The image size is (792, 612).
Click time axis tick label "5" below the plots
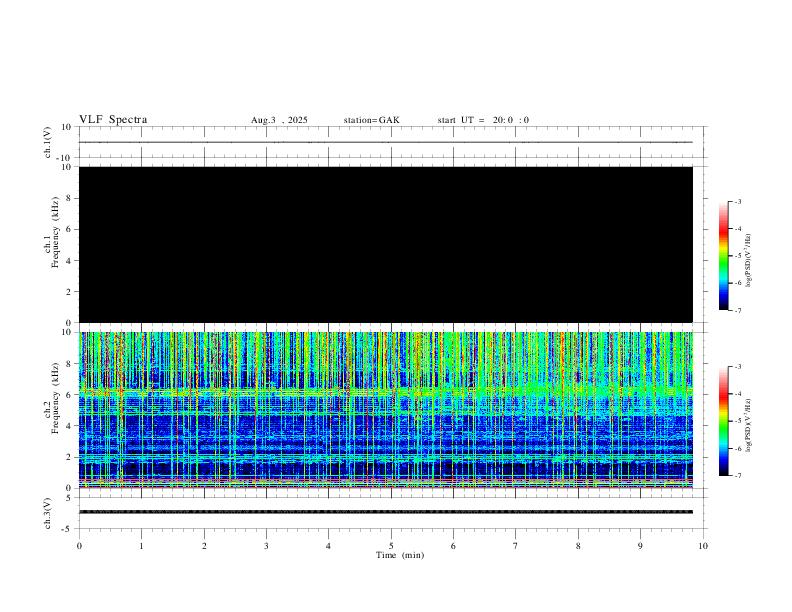[391, 546]
